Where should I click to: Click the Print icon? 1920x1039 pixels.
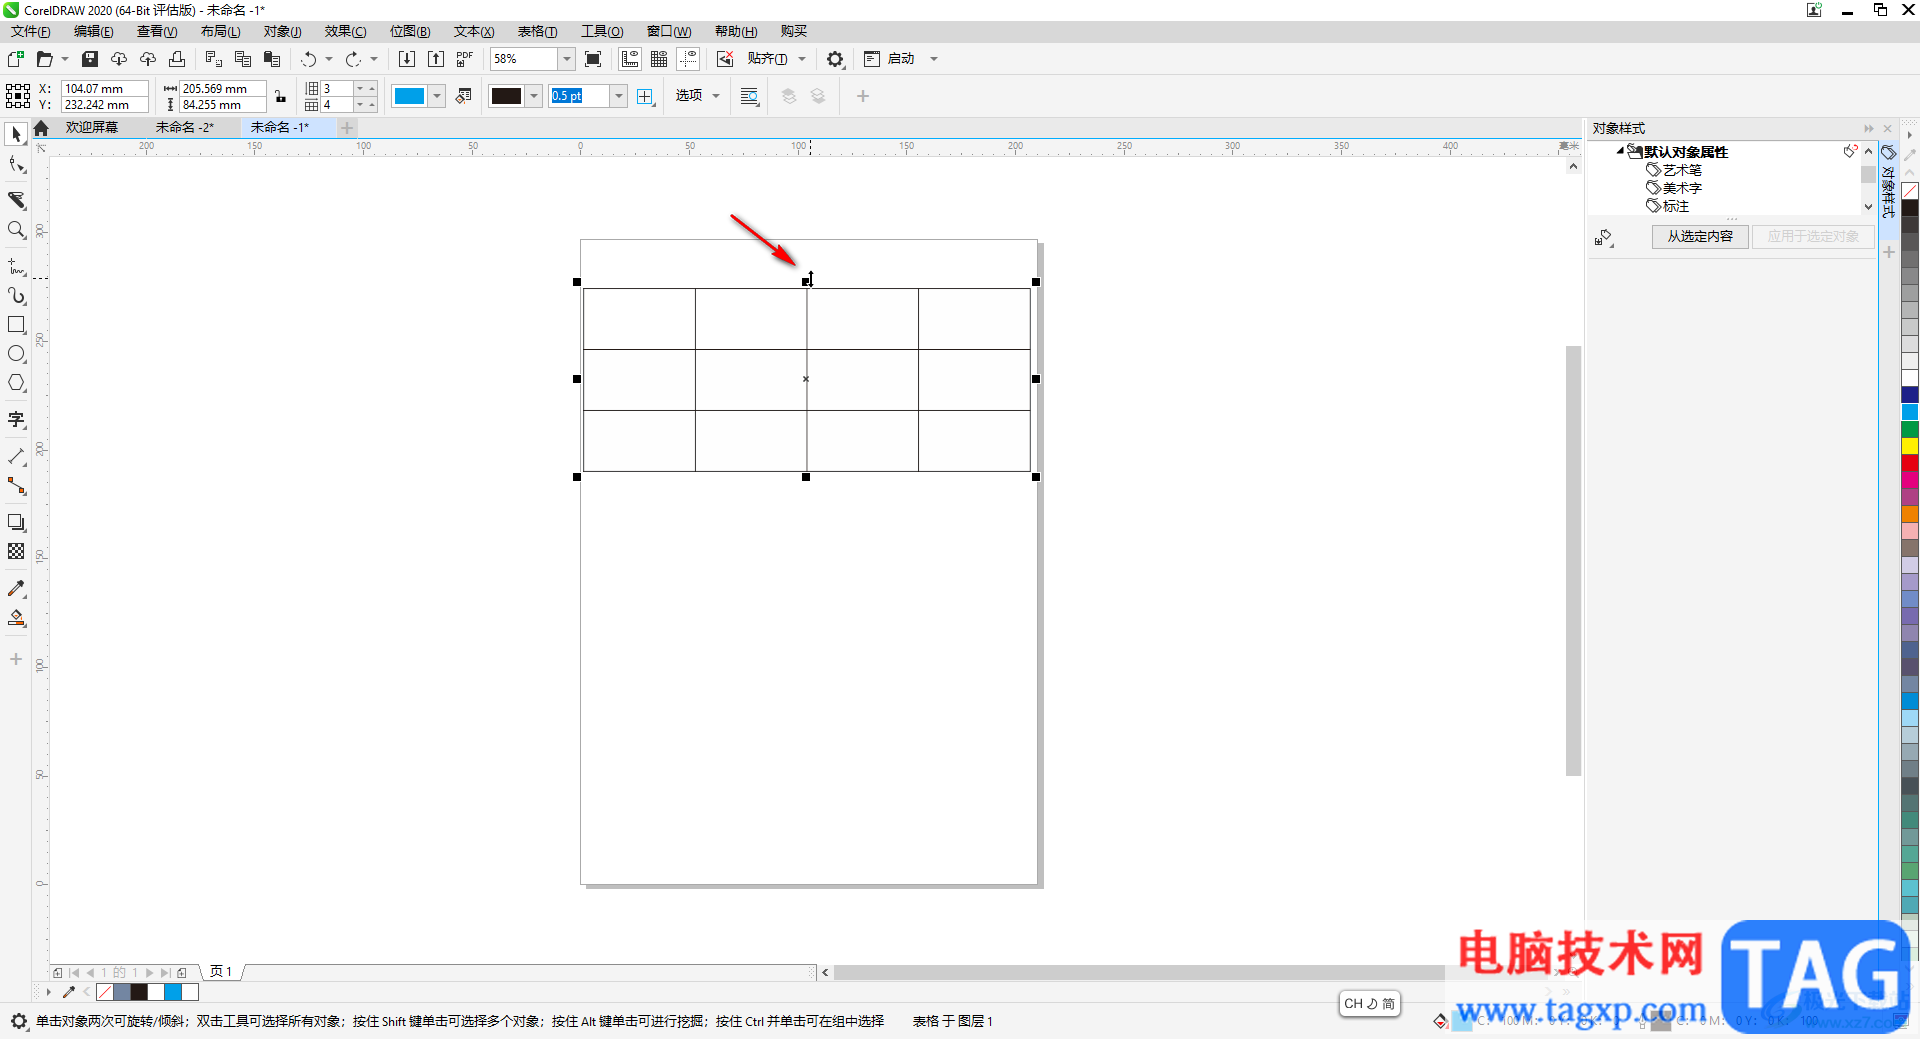click(x=177, y=59)
